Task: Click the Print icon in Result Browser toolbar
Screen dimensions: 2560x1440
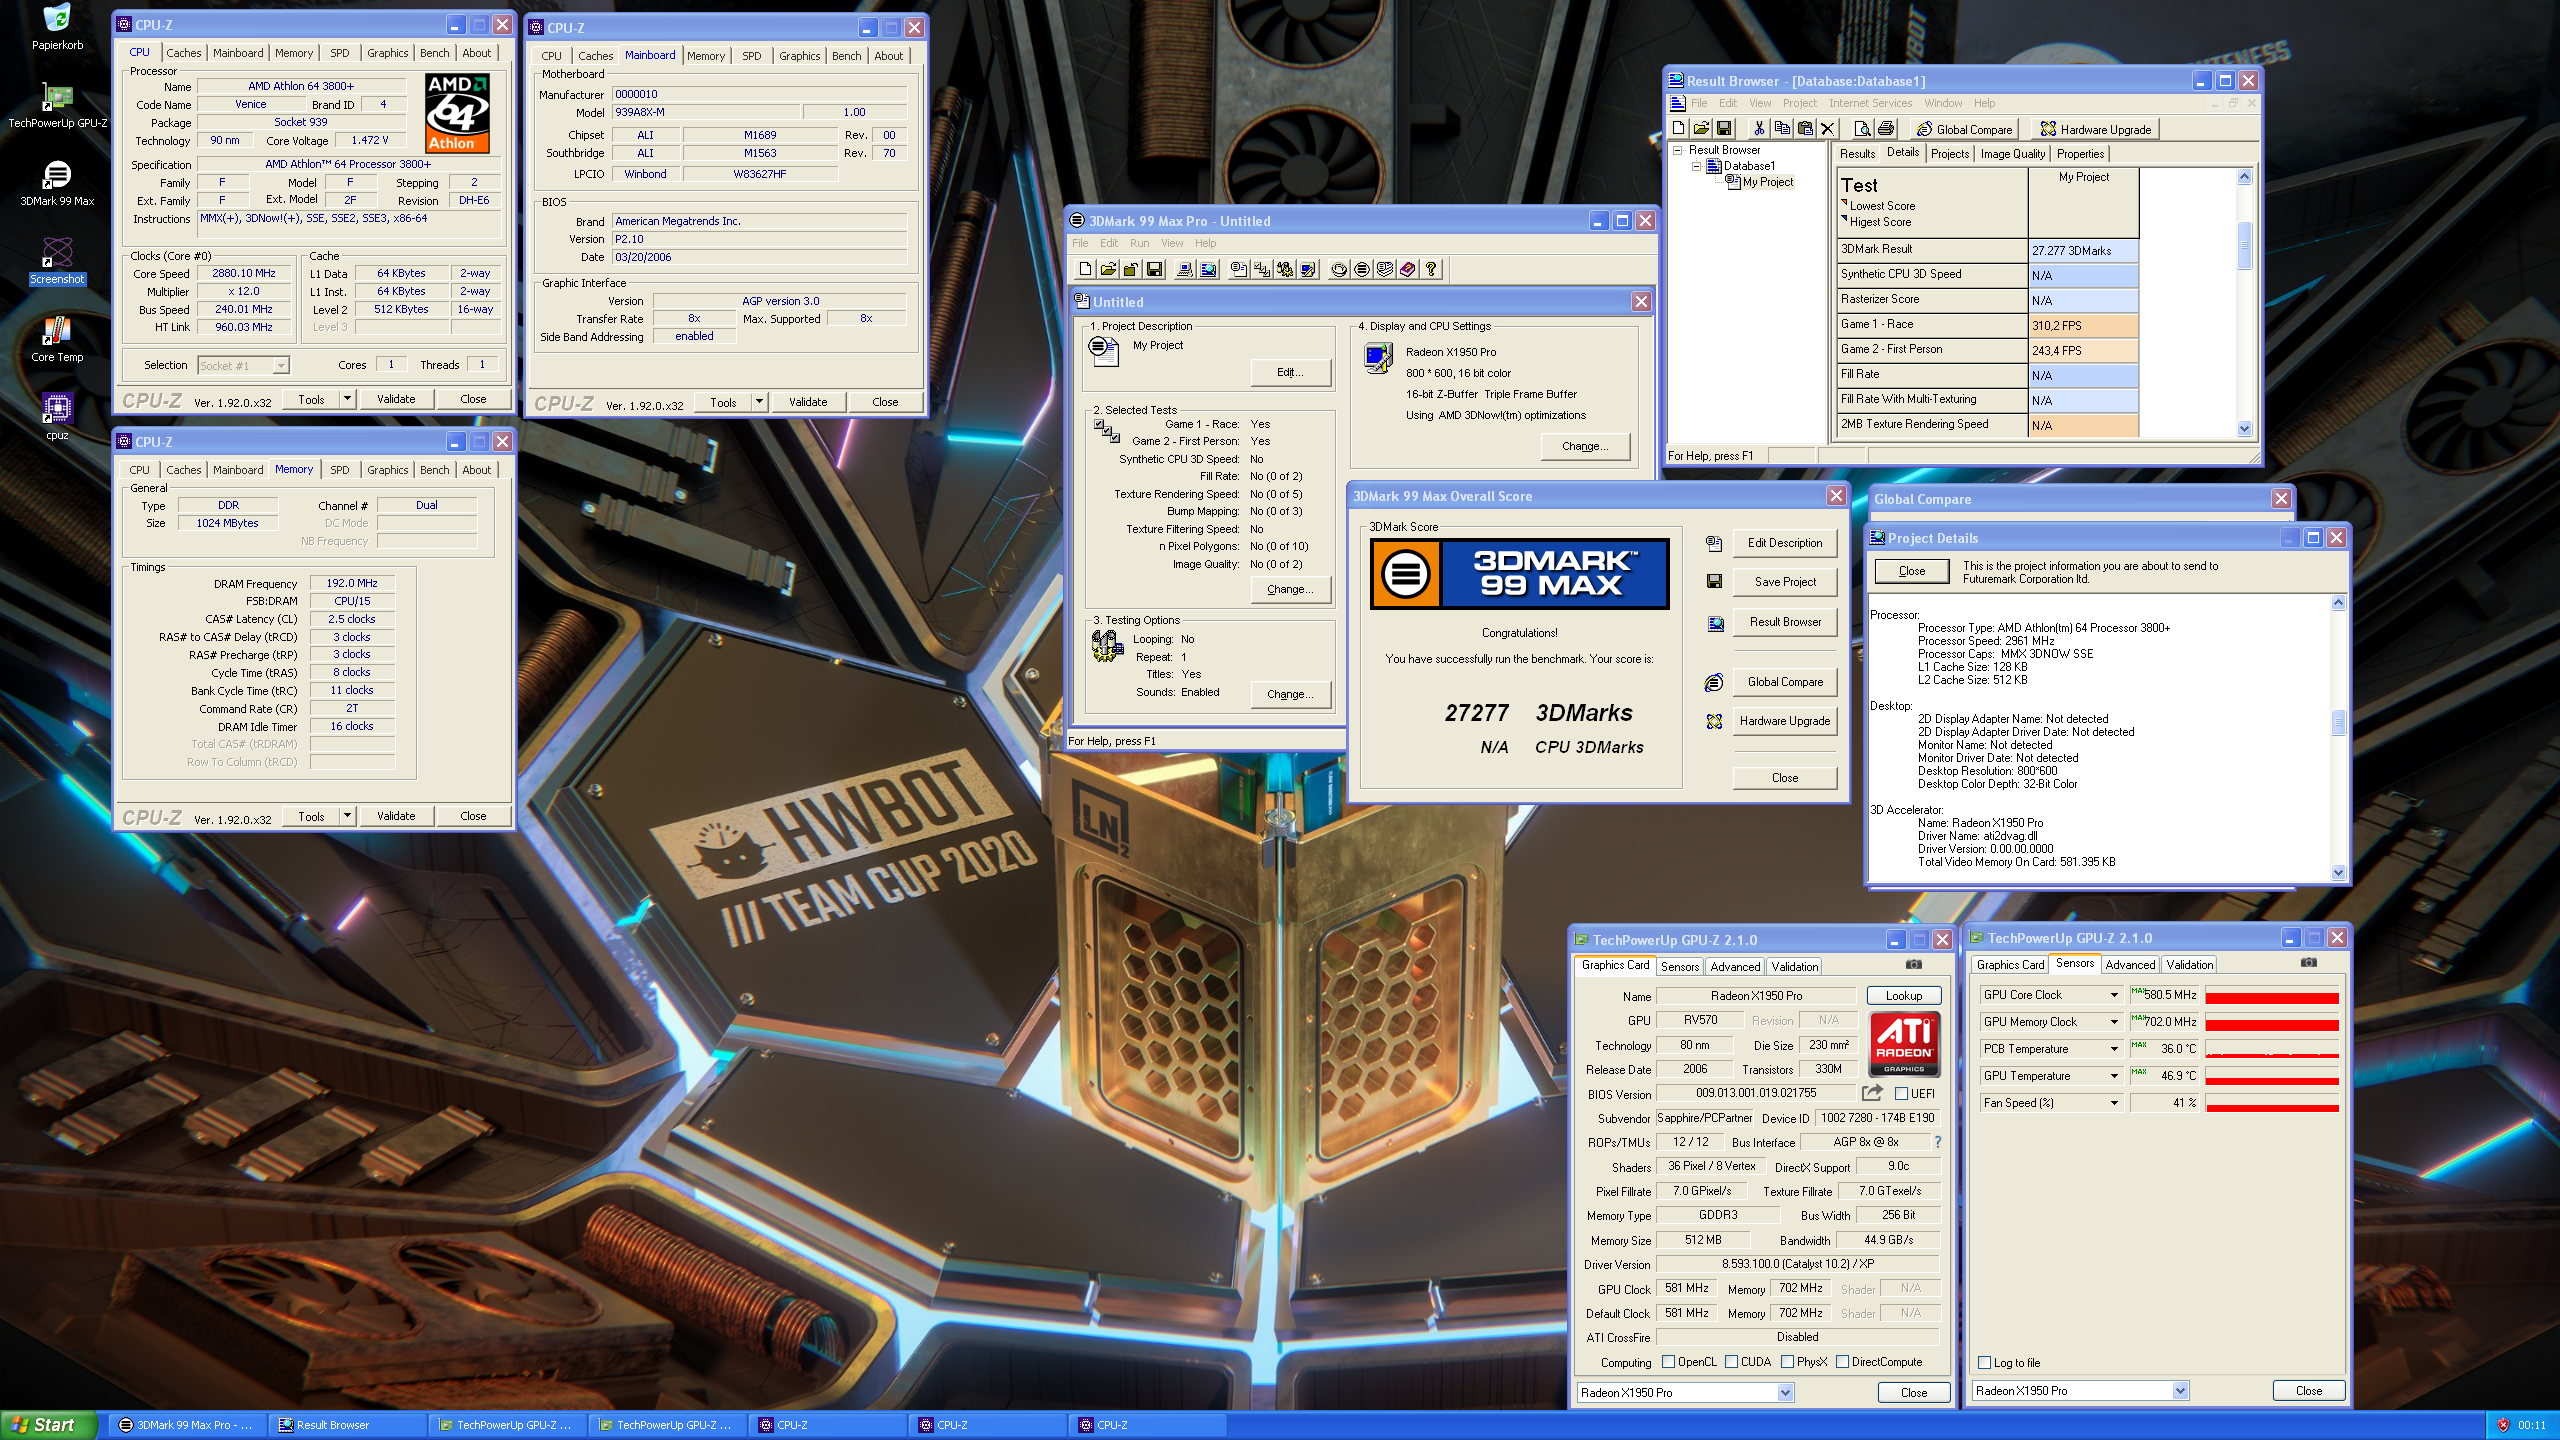Action: coord(1886,128)
